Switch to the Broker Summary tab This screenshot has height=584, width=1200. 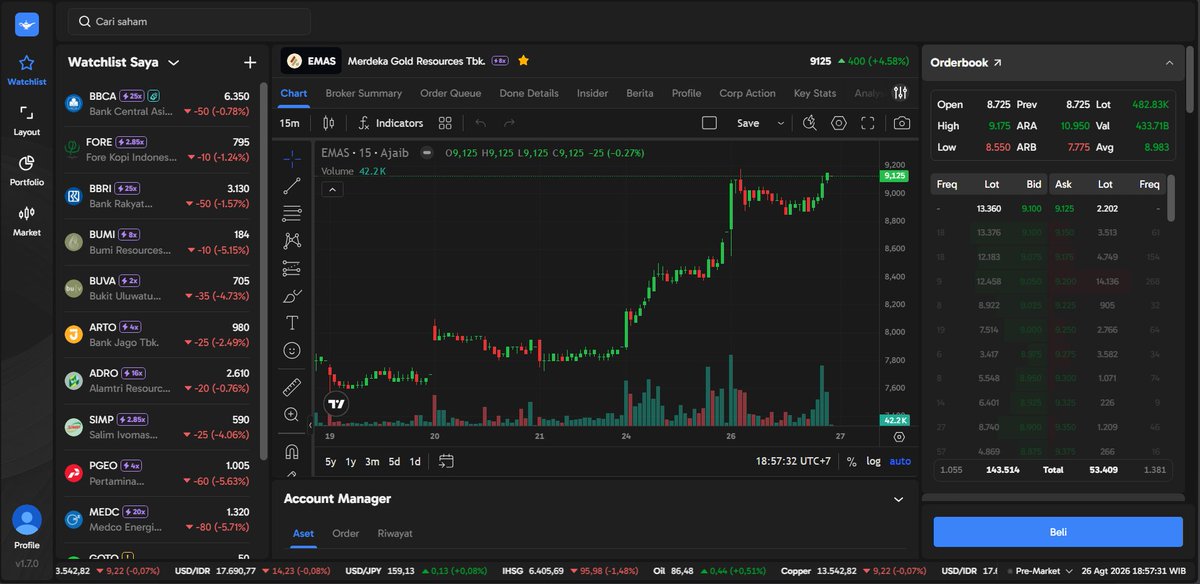click(x=364, y=93)
